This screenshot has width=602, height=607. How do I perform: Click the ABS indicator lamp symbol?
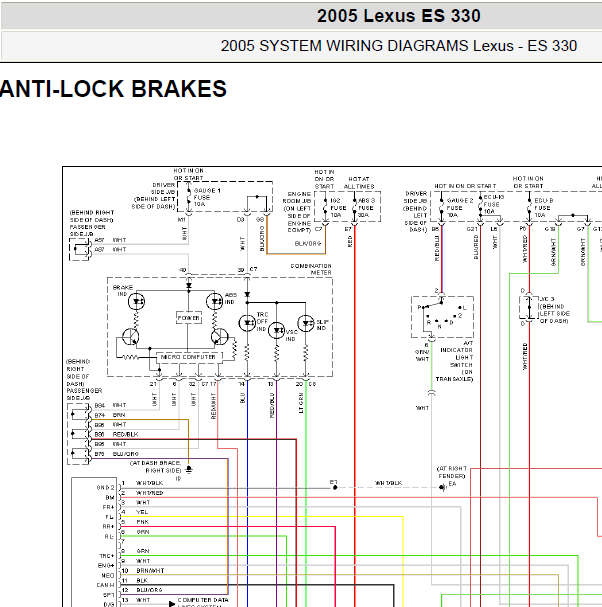coord(214,301)
